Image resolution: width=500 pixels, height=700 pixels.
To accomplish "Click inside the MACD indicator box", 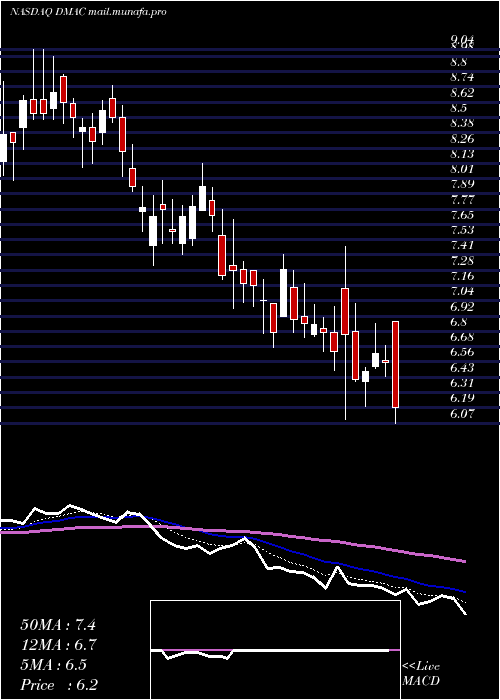I will click(x=275, y=650).
